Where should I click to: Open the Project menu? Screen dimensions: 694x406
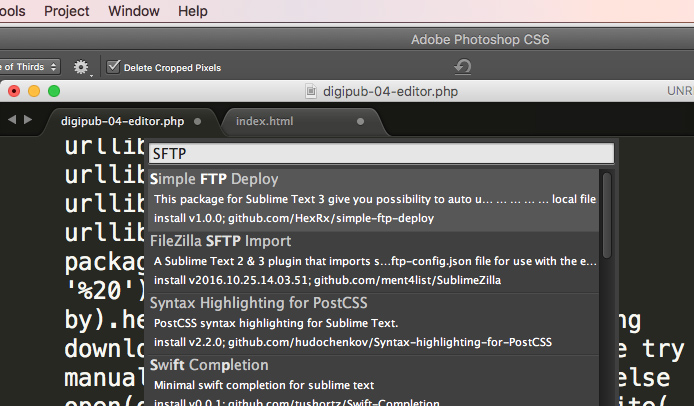coord(65,12)
